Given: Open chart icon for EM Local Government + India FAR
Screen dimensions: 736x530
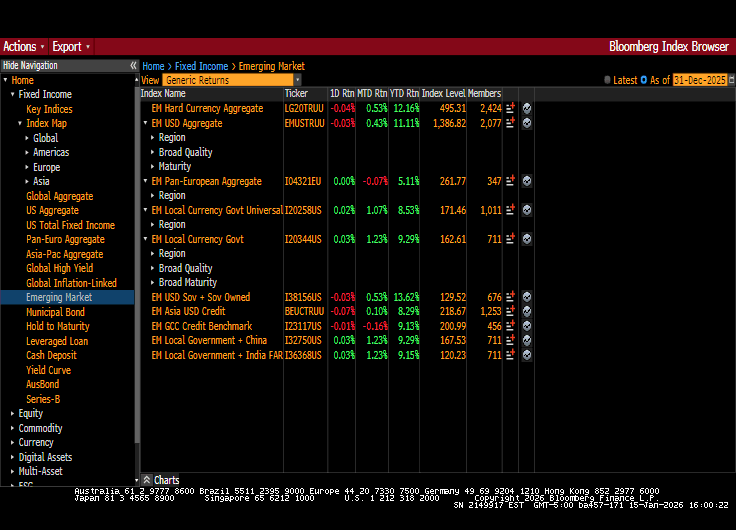Looking at the screenshot, I should pos(527,355).
